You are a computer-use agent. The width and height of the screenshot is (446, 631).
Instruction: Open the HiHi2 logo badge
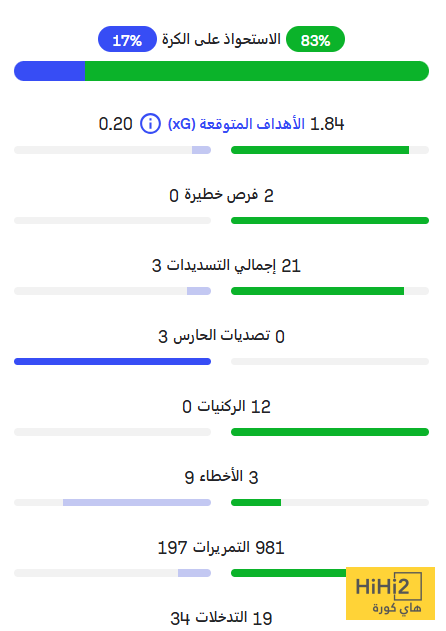point(390,593)
